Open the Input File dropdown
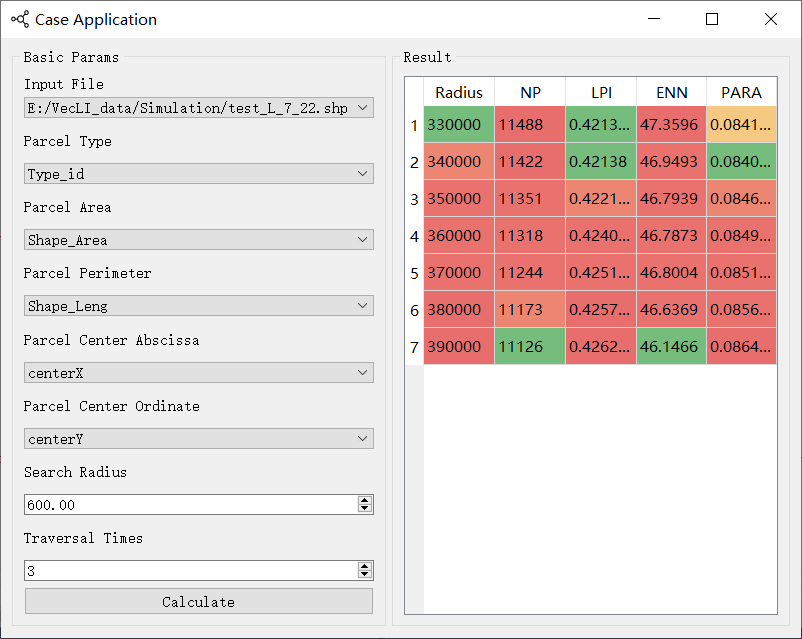 pyautogui.click(x=198, y=108)
